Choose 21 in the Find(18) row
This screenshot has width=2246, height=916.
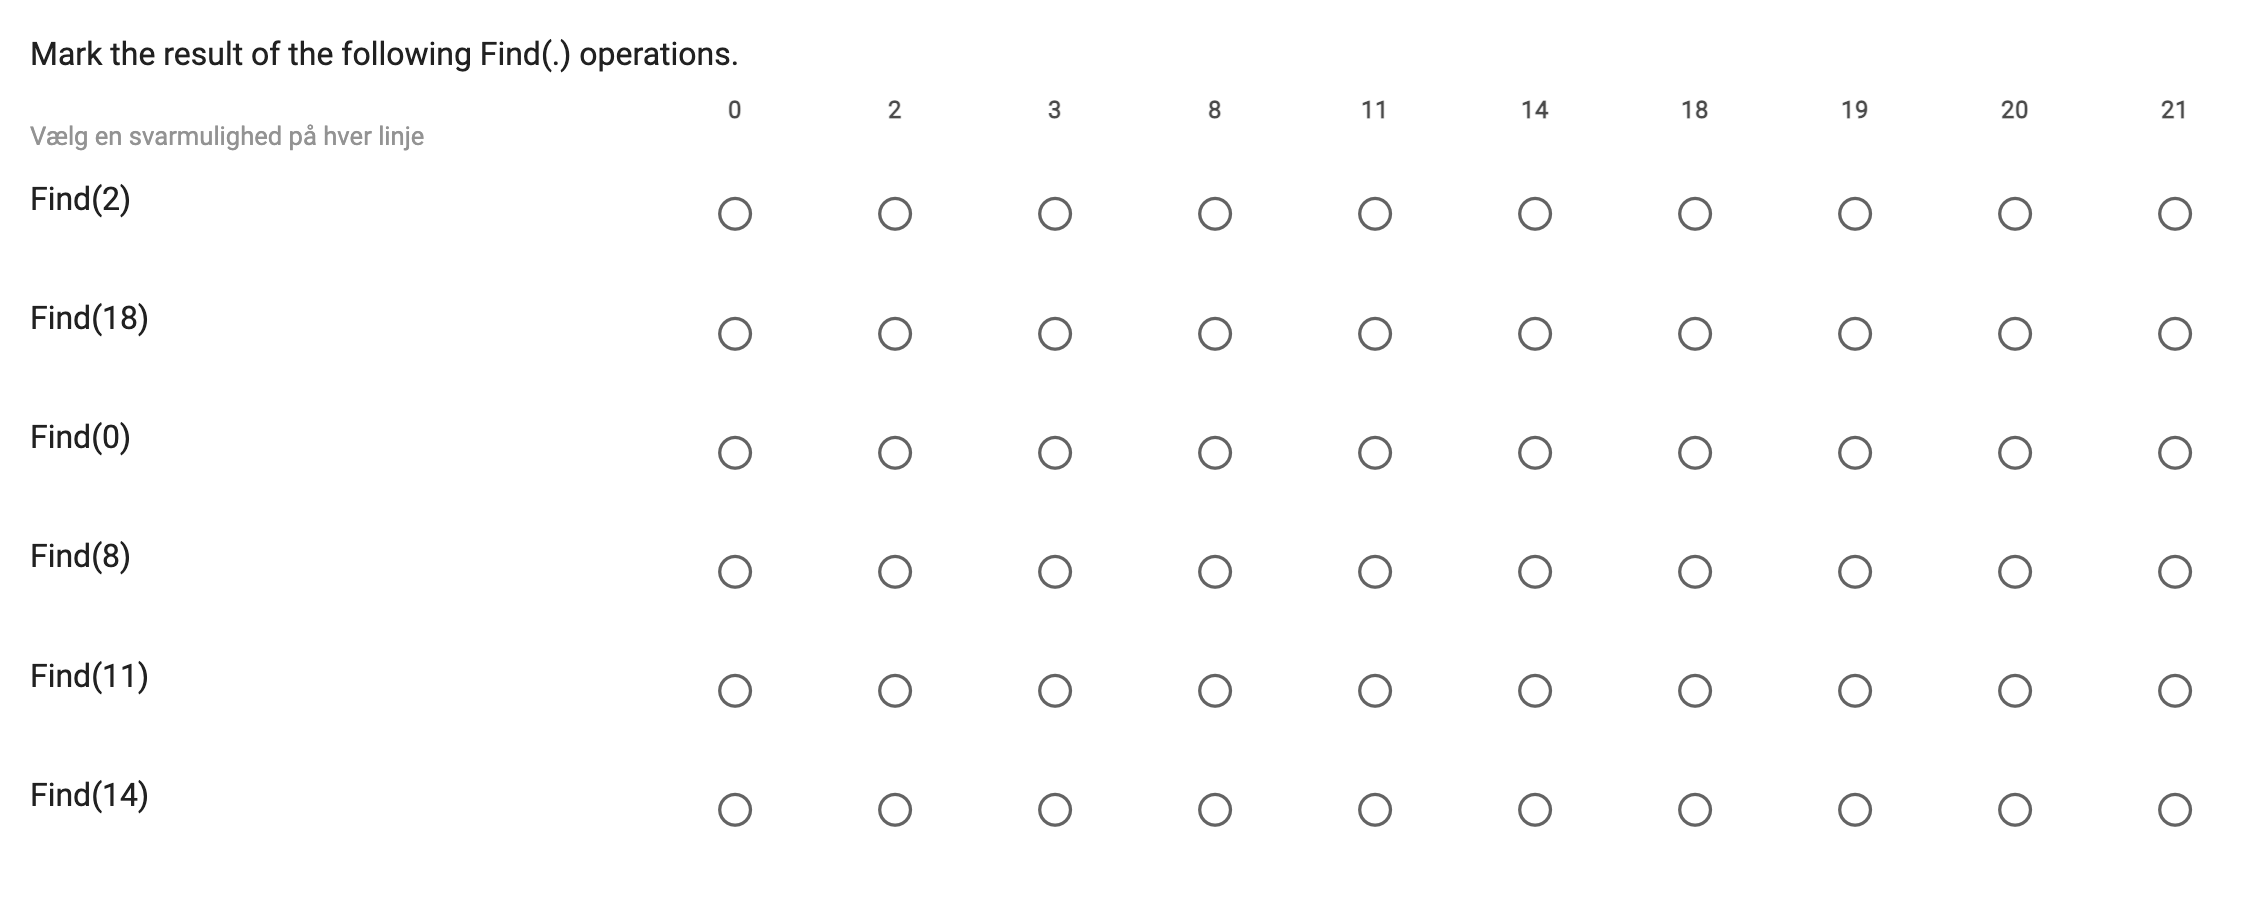pyautogui.click(x=2174, y=333)
